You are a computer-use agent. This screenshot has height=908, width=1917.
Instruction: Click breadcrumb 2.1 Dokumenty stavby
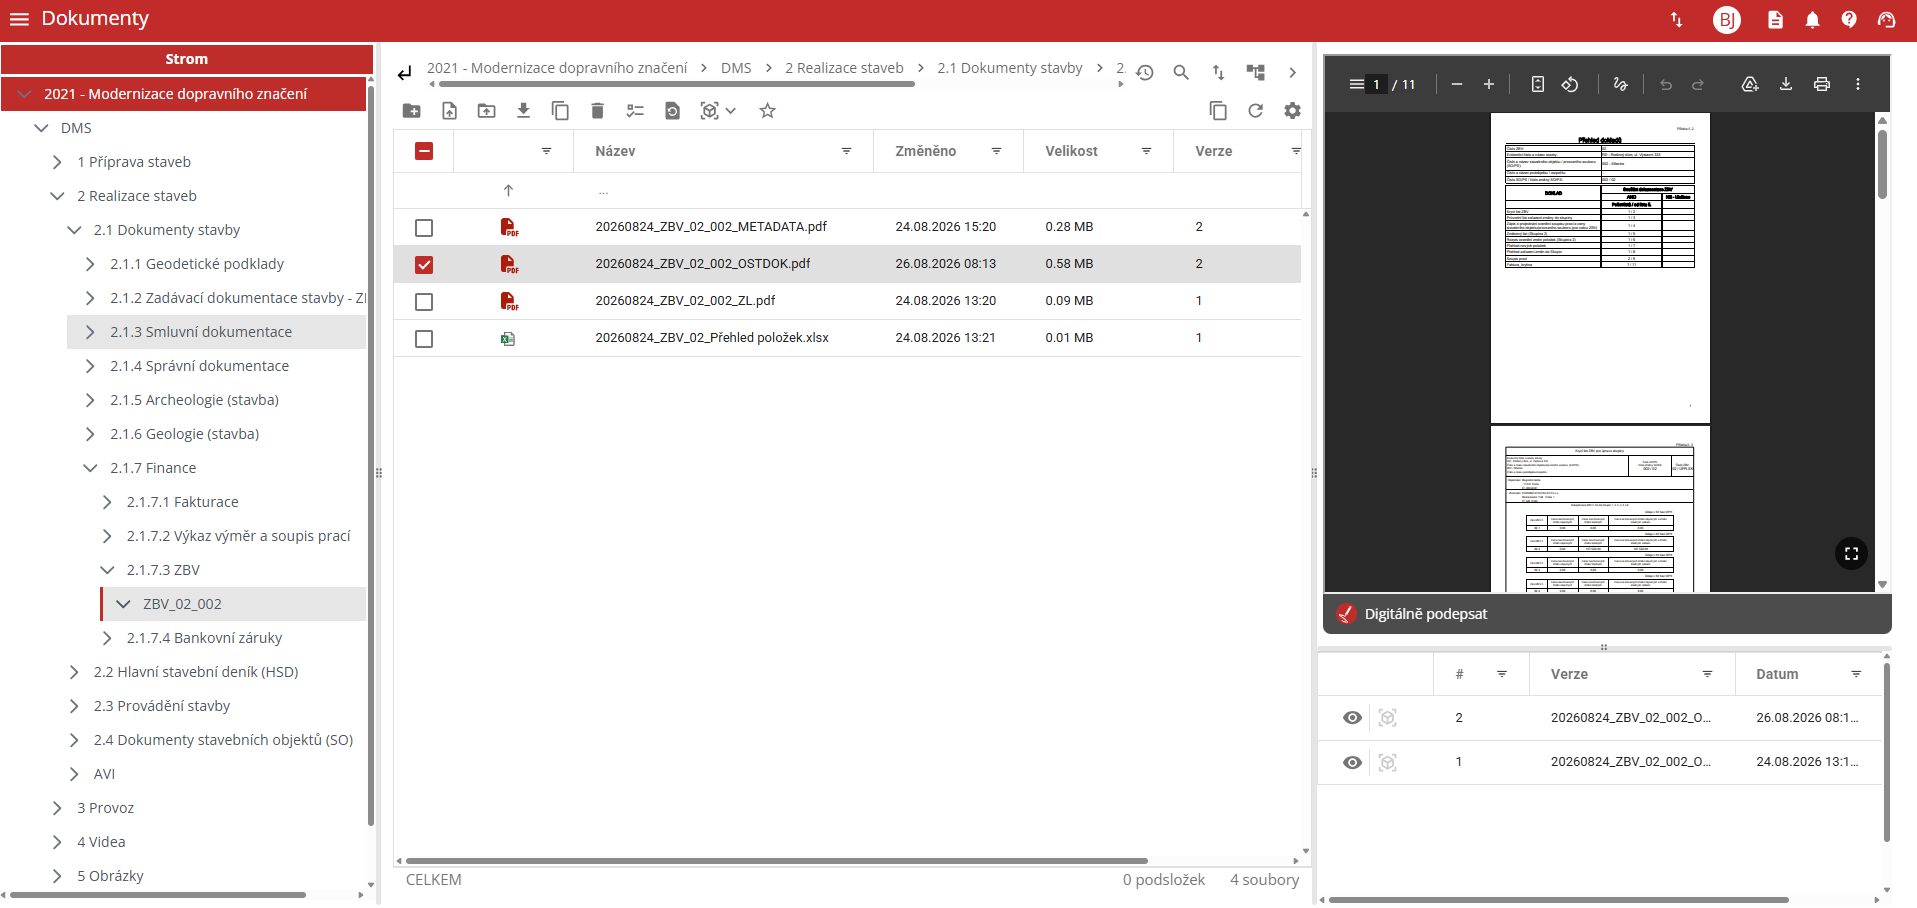1010,68
